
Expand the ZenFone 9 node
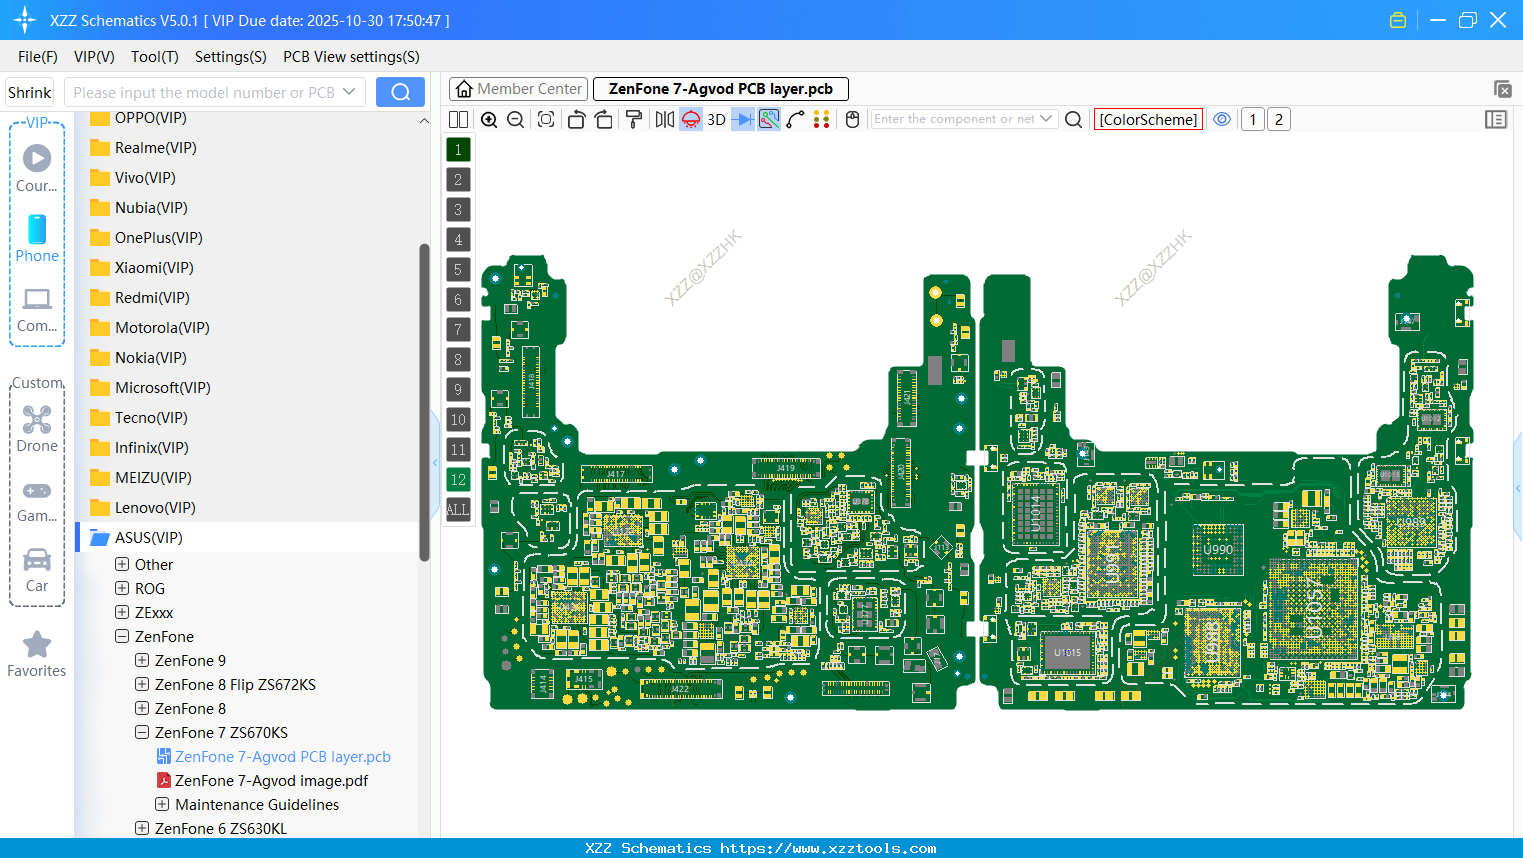(x=142, y=660)
